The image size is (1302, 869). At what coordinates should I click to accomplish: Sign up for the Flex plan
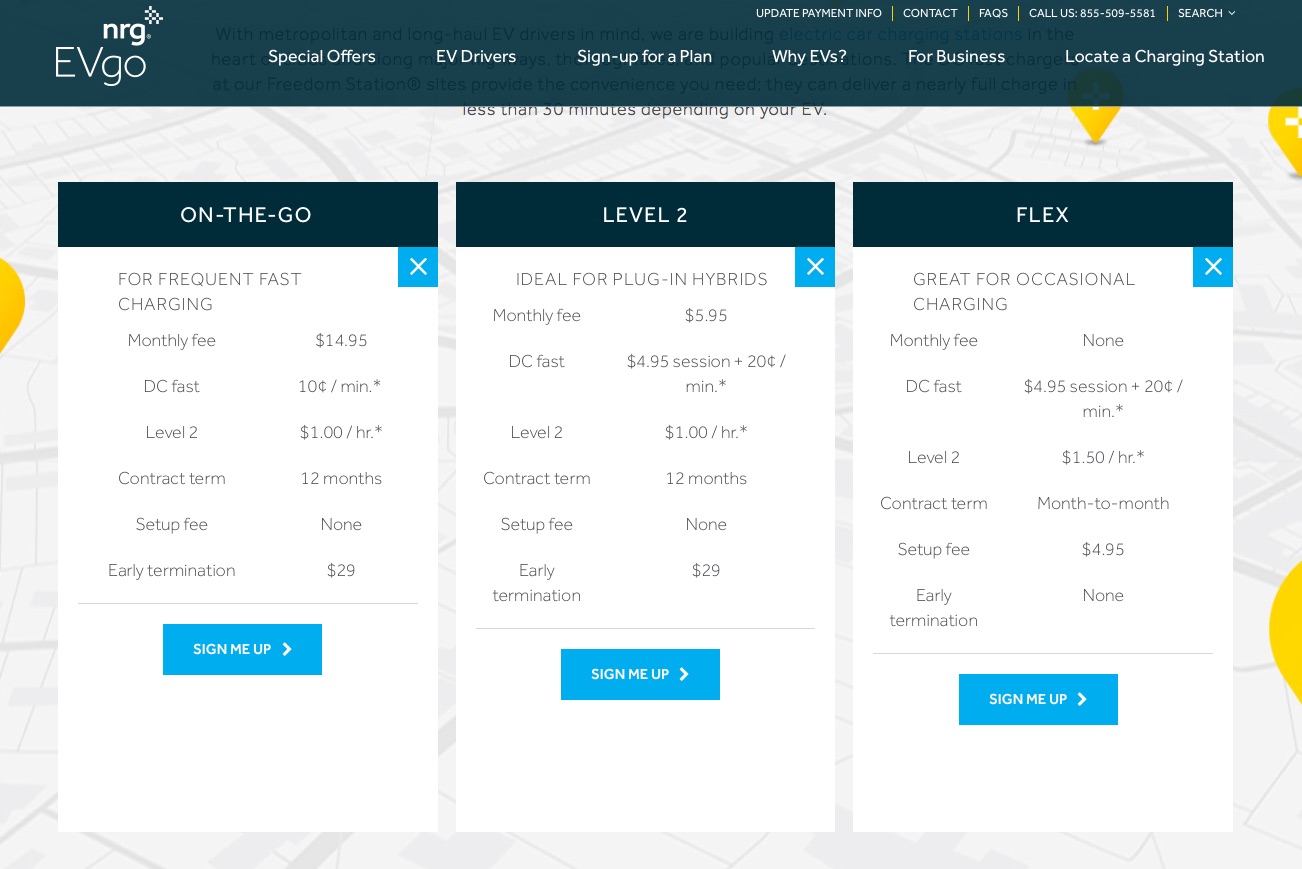[1038, 700]
